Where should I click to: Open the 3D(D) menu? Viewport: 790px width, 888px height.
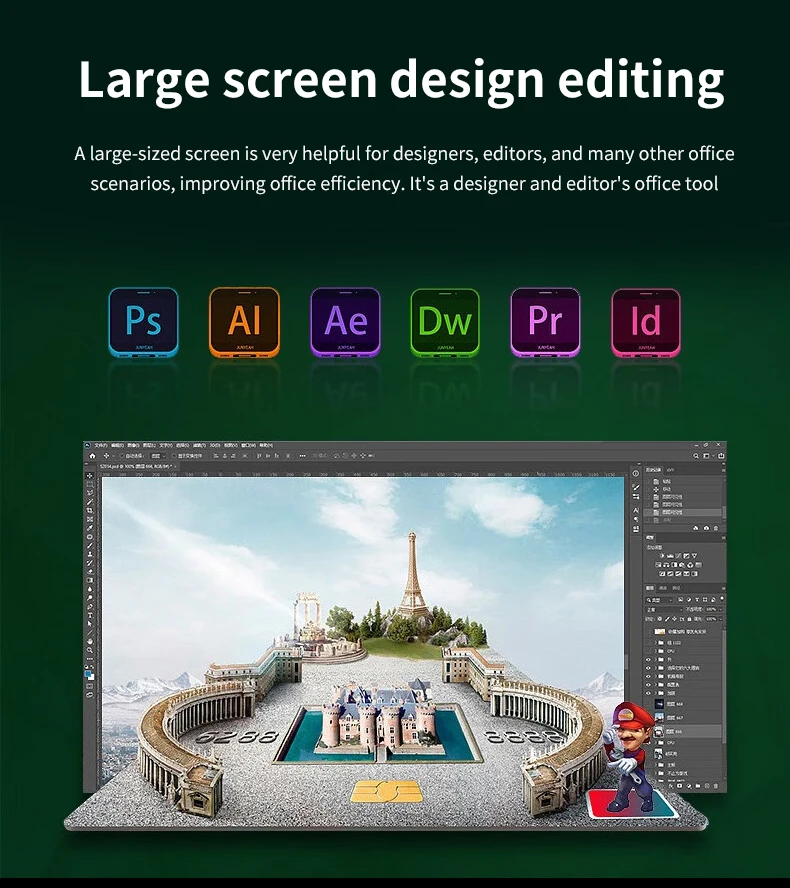tap(215, 445)
